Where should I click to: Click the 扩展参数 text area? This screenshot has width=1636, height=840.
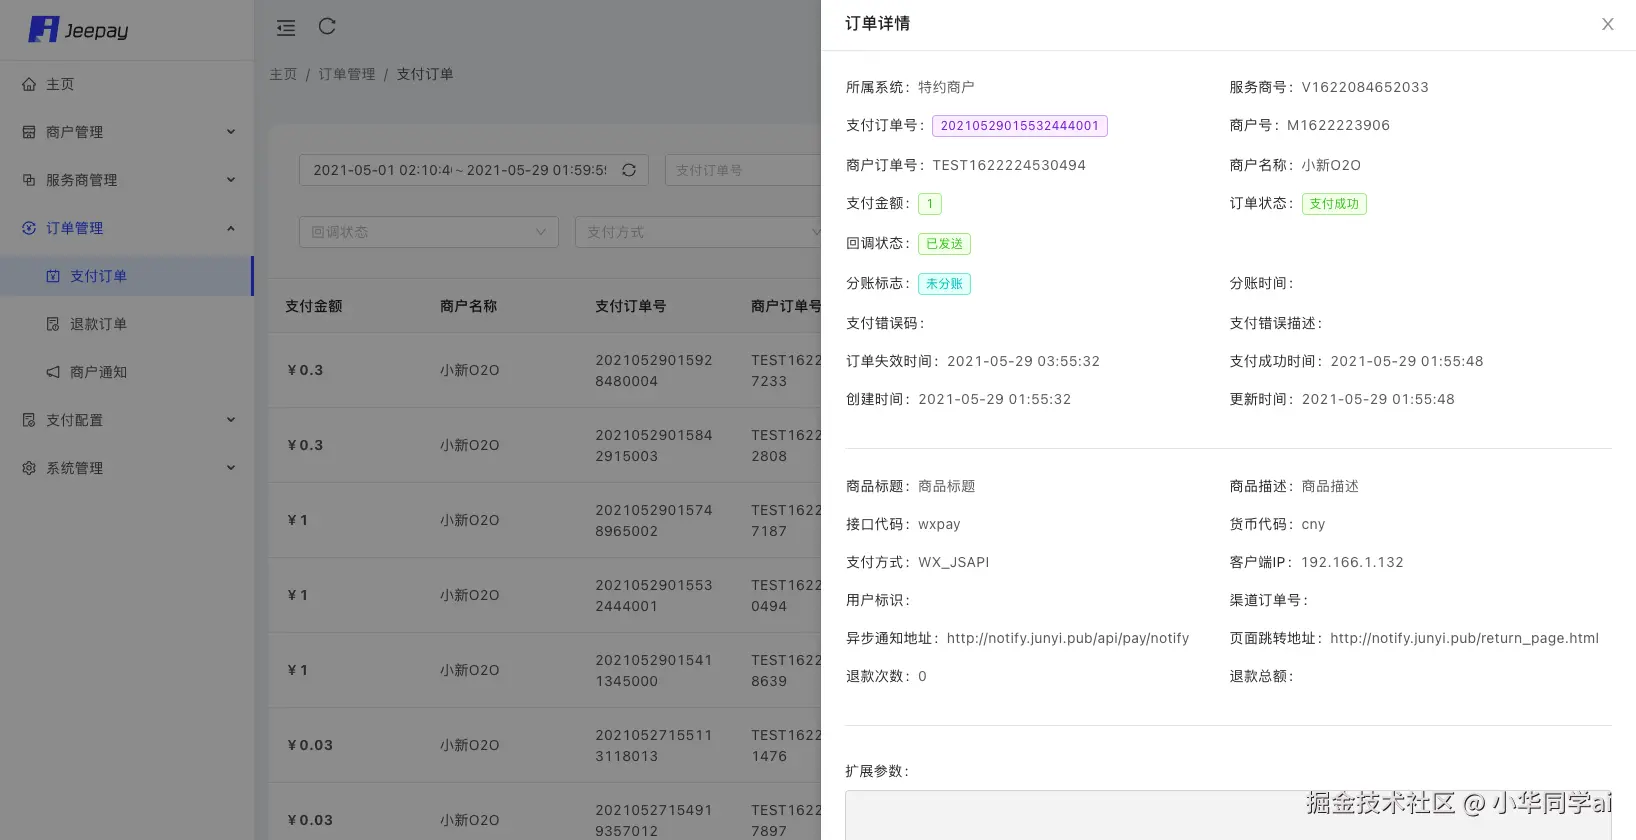(1228, 816)
